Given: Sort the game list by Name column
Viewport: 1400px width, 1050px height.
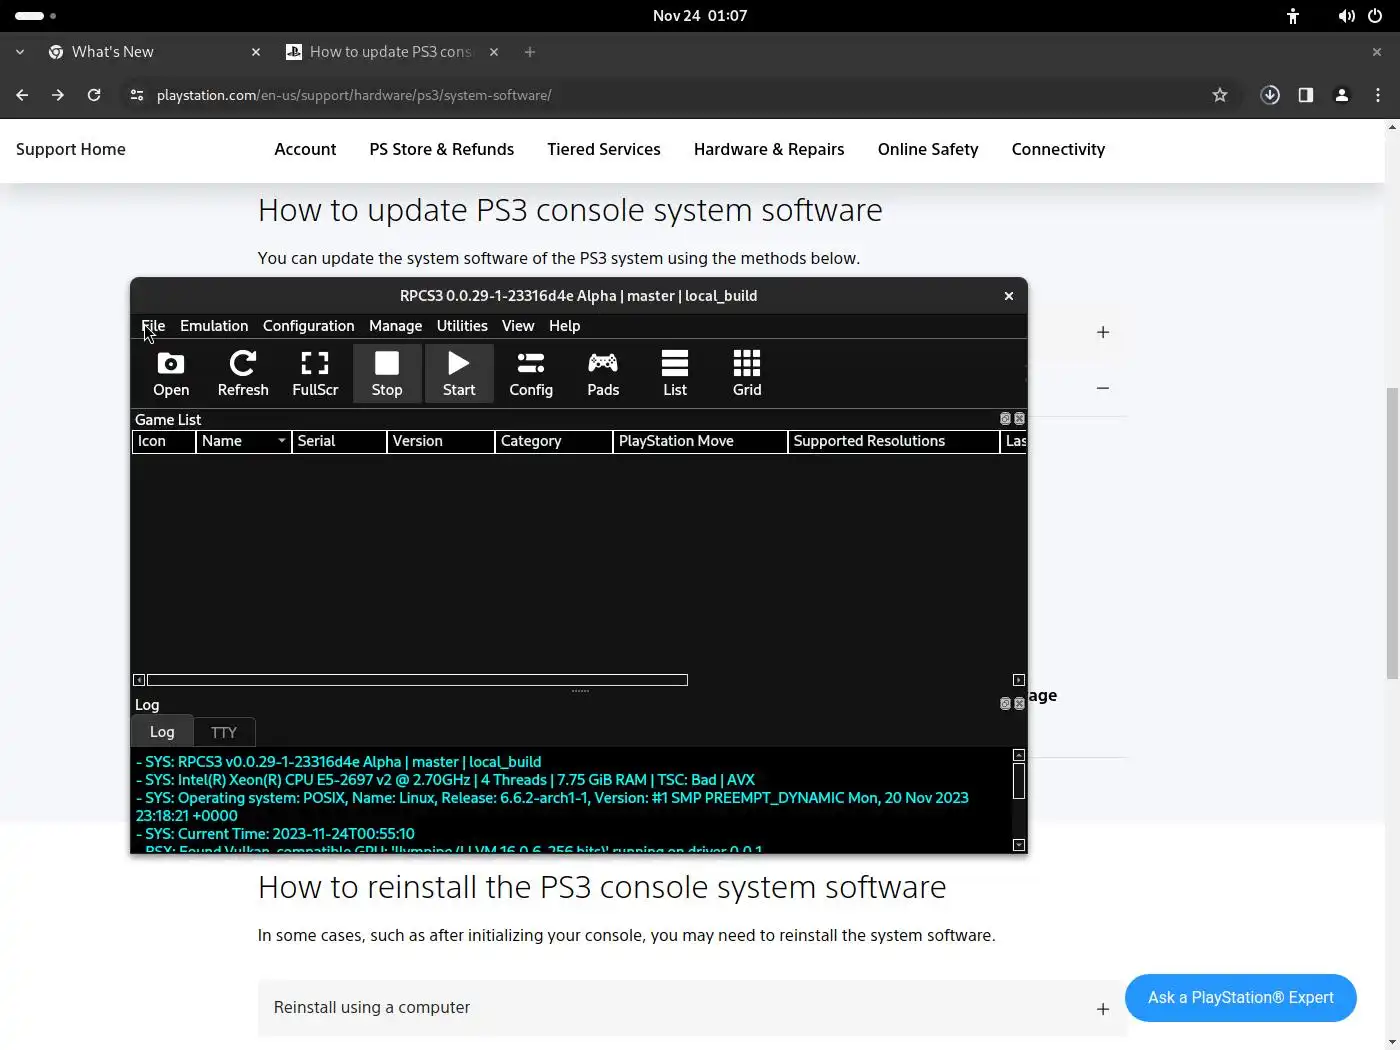Looking at the screenshot, I should tap(243, 441).
